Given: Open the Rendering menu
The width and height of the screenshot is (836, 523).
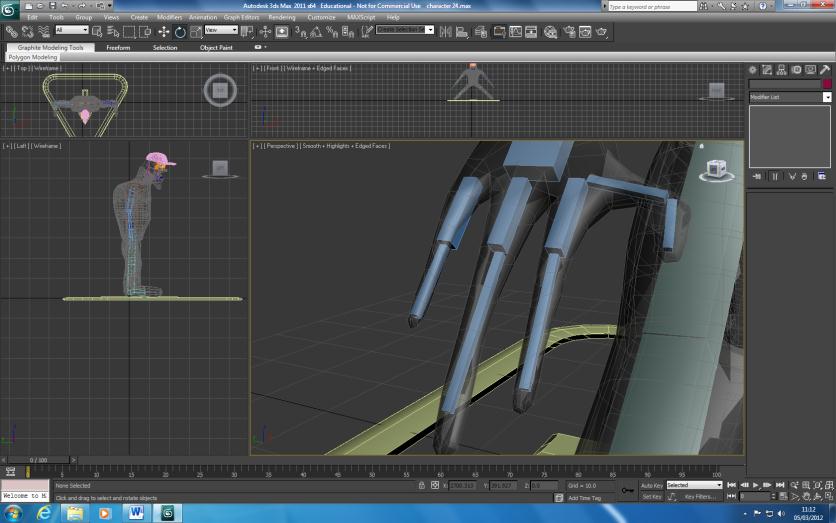Looking at the screenshot, I should coord(282,18).
